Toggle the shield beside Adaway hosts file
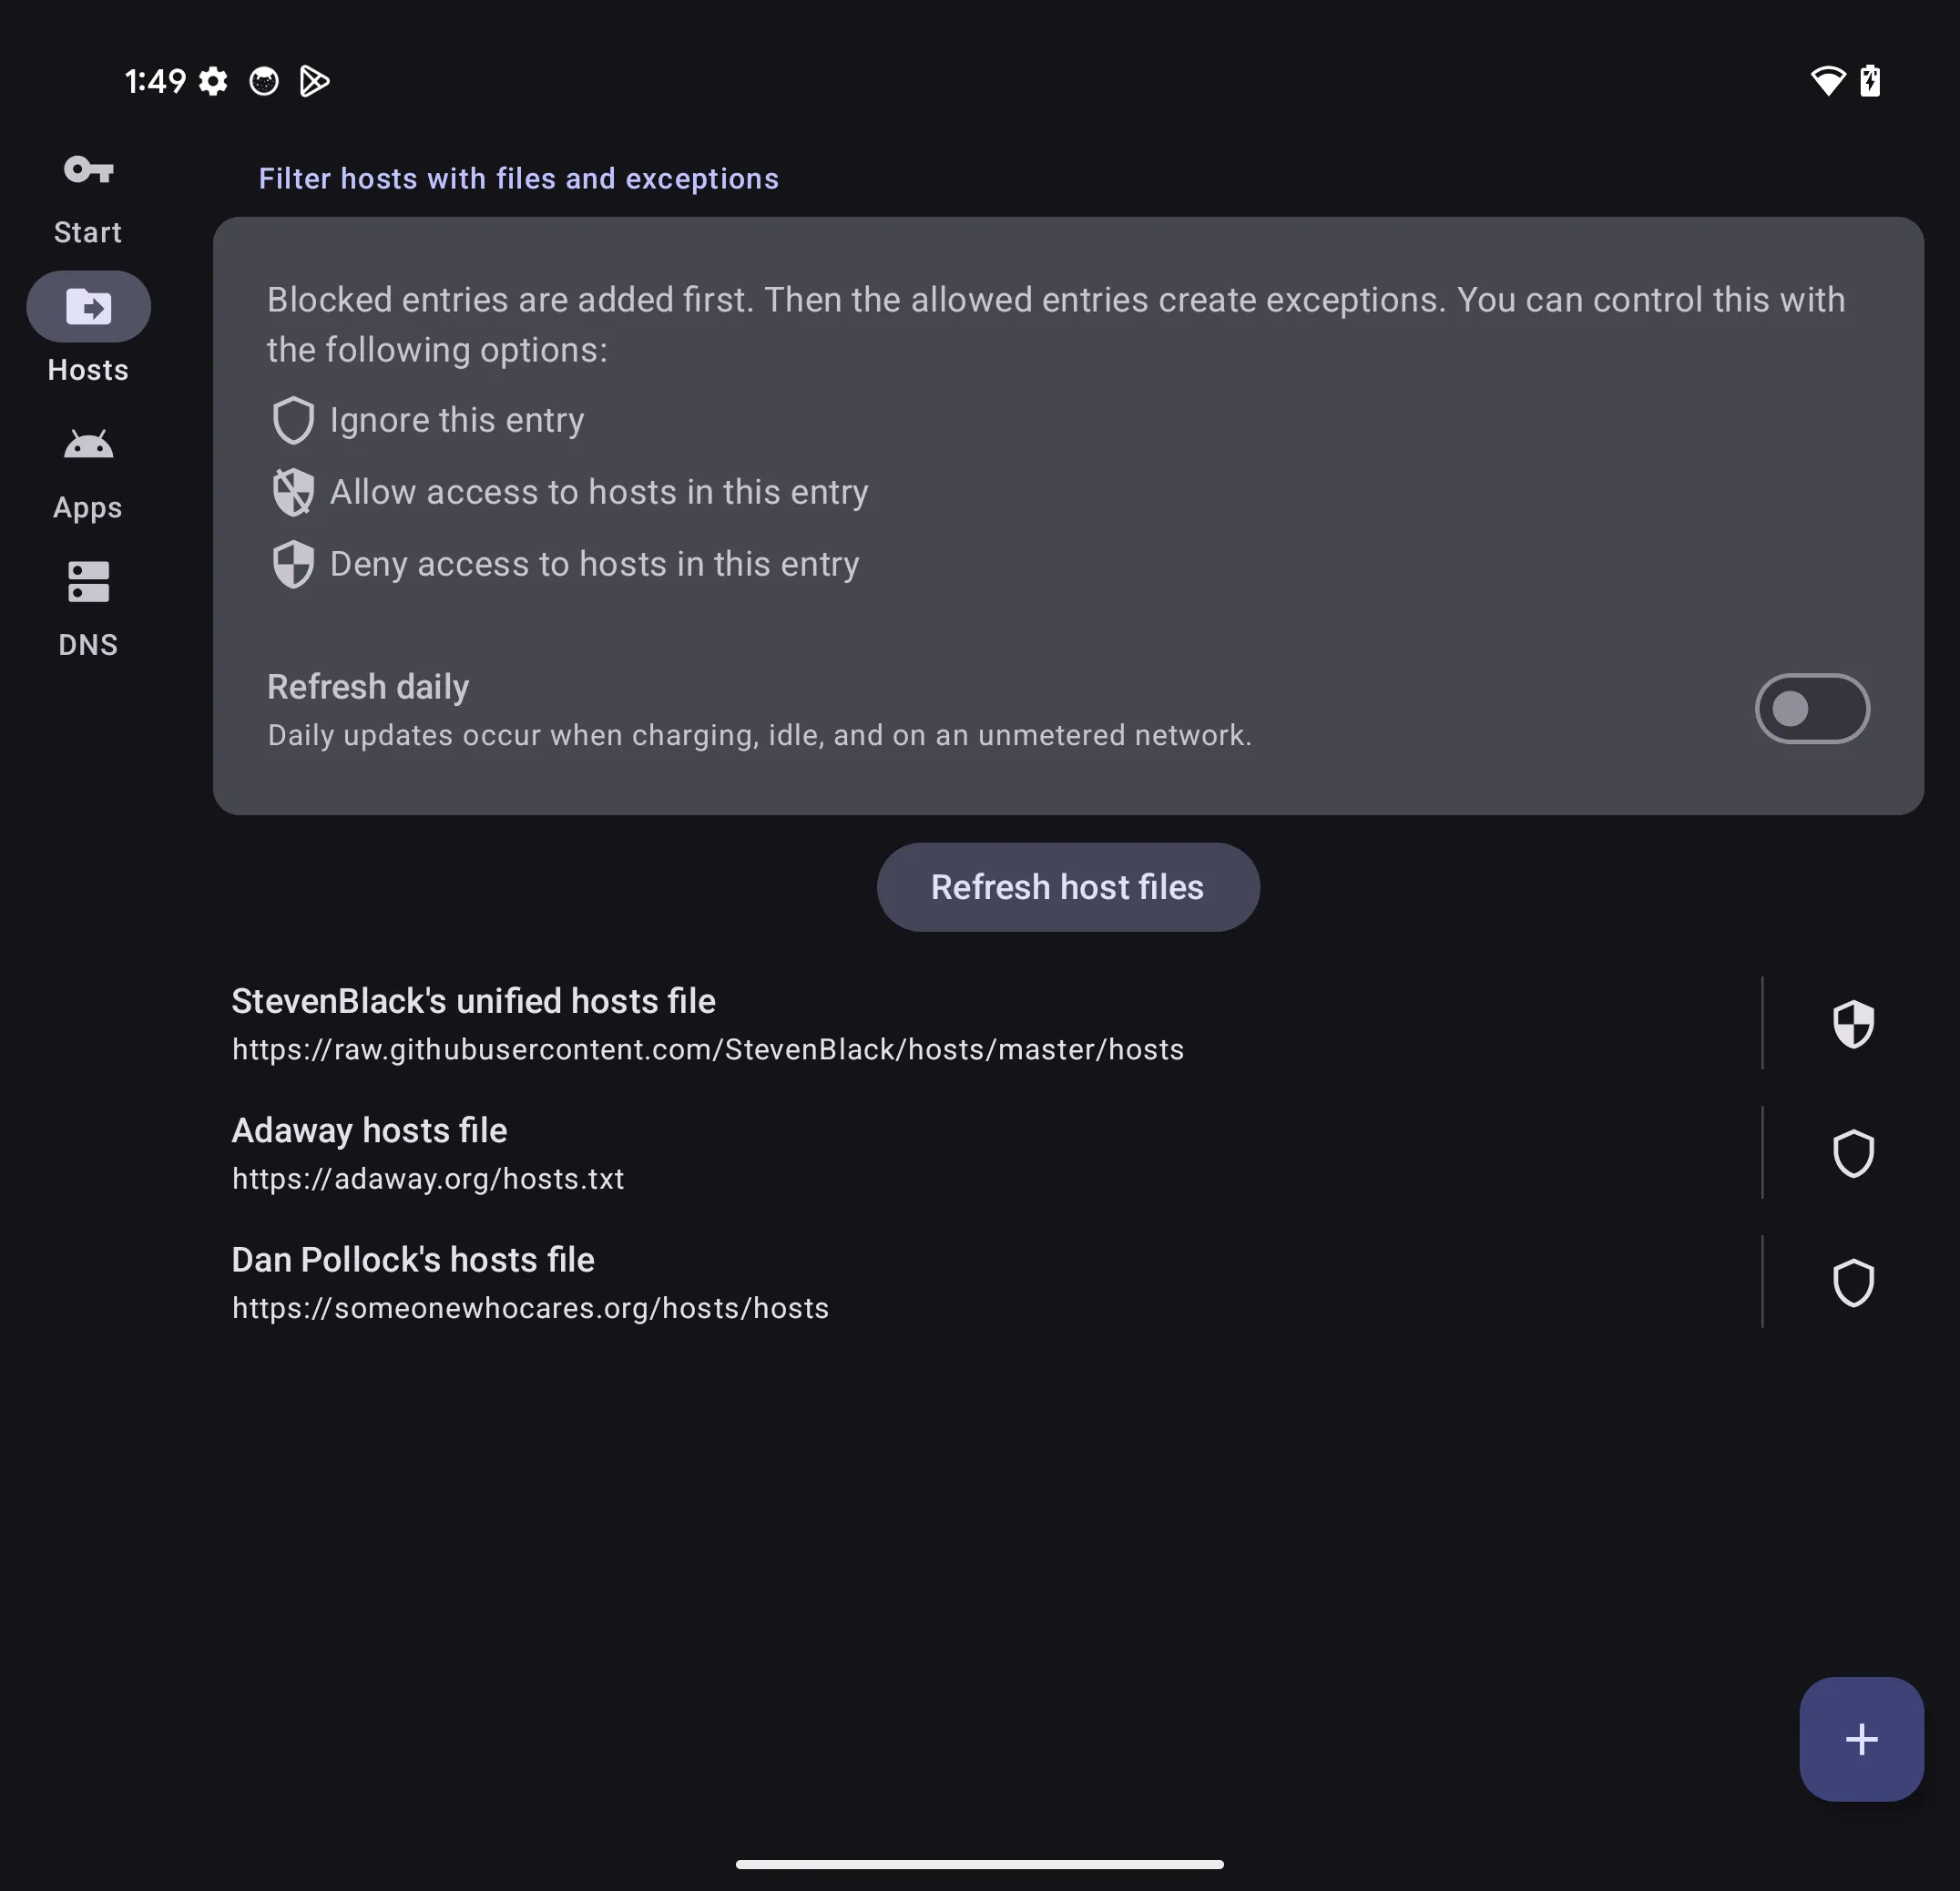This screenshot has width=1960, height=1891. pyautogui.click(x=1853, y=1153)
